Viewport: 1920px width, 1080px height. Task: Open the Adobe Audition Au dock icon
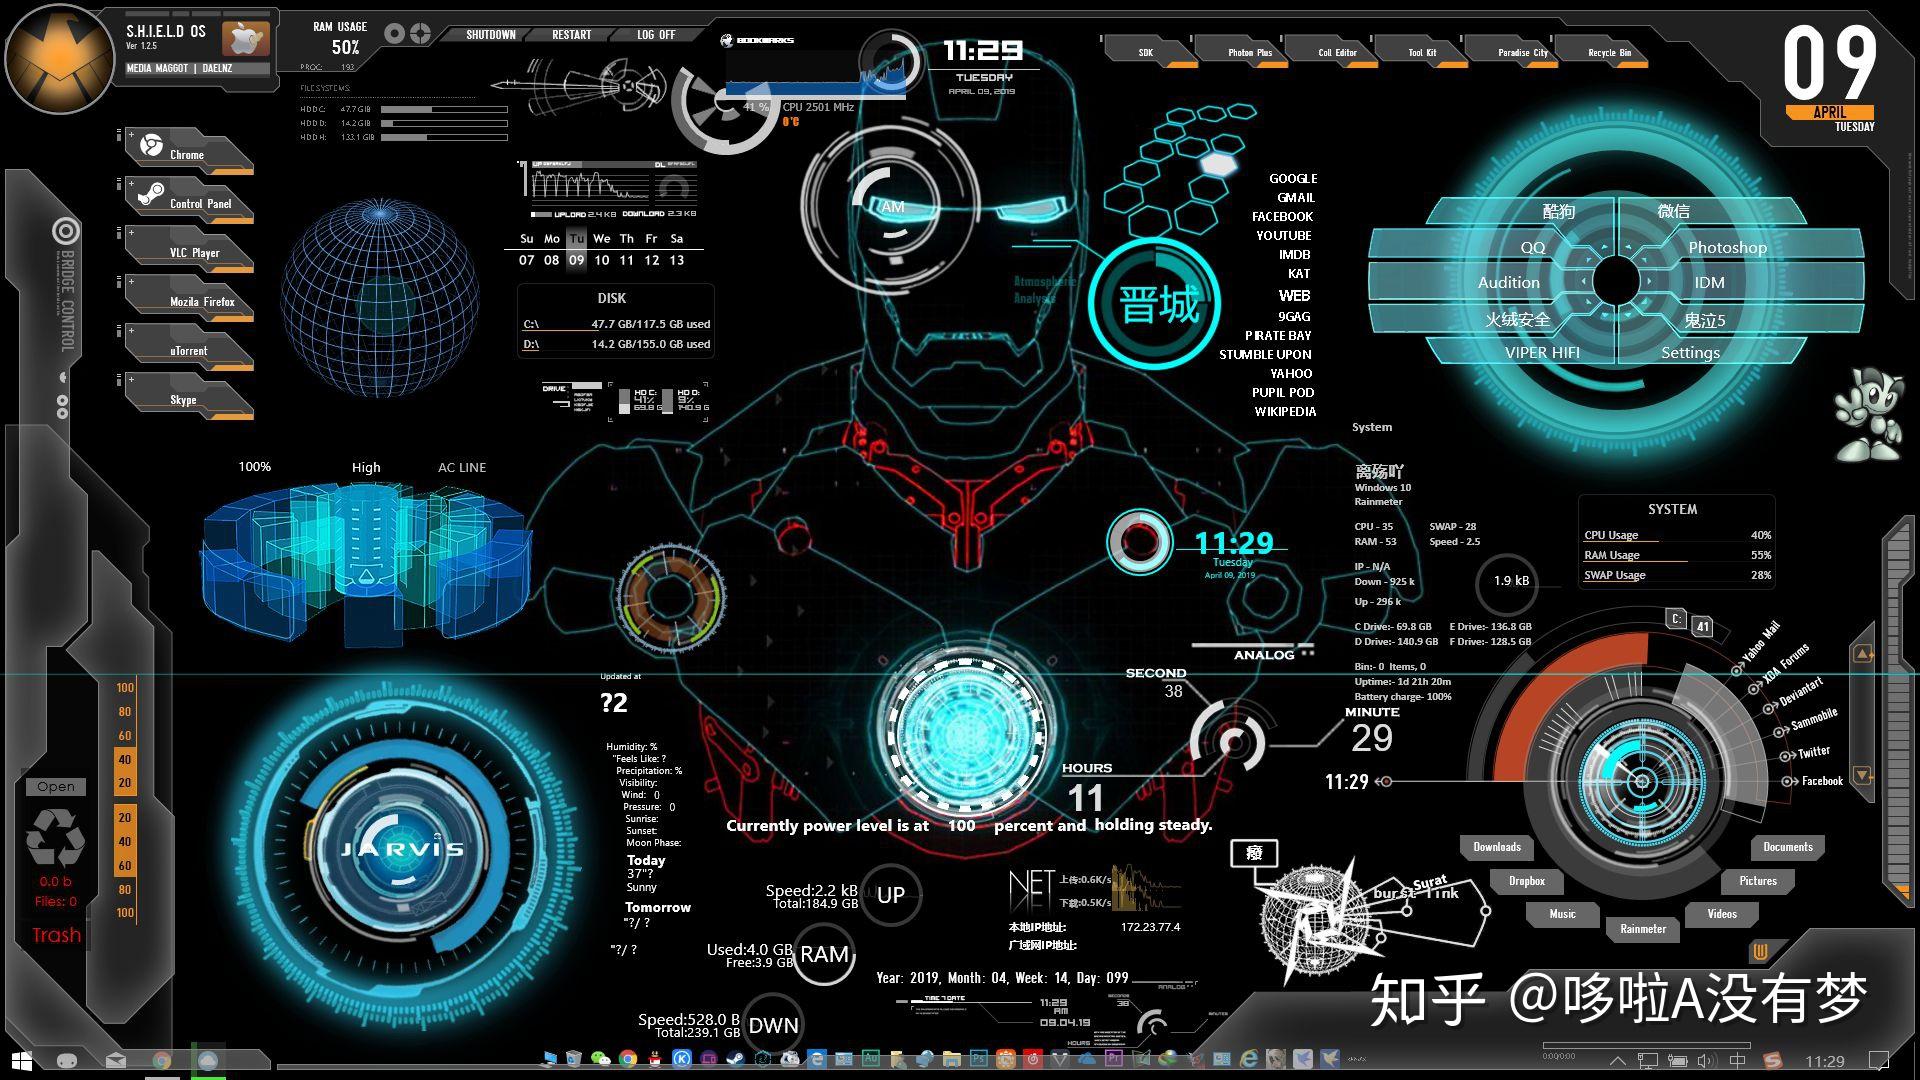[871, 1058]
